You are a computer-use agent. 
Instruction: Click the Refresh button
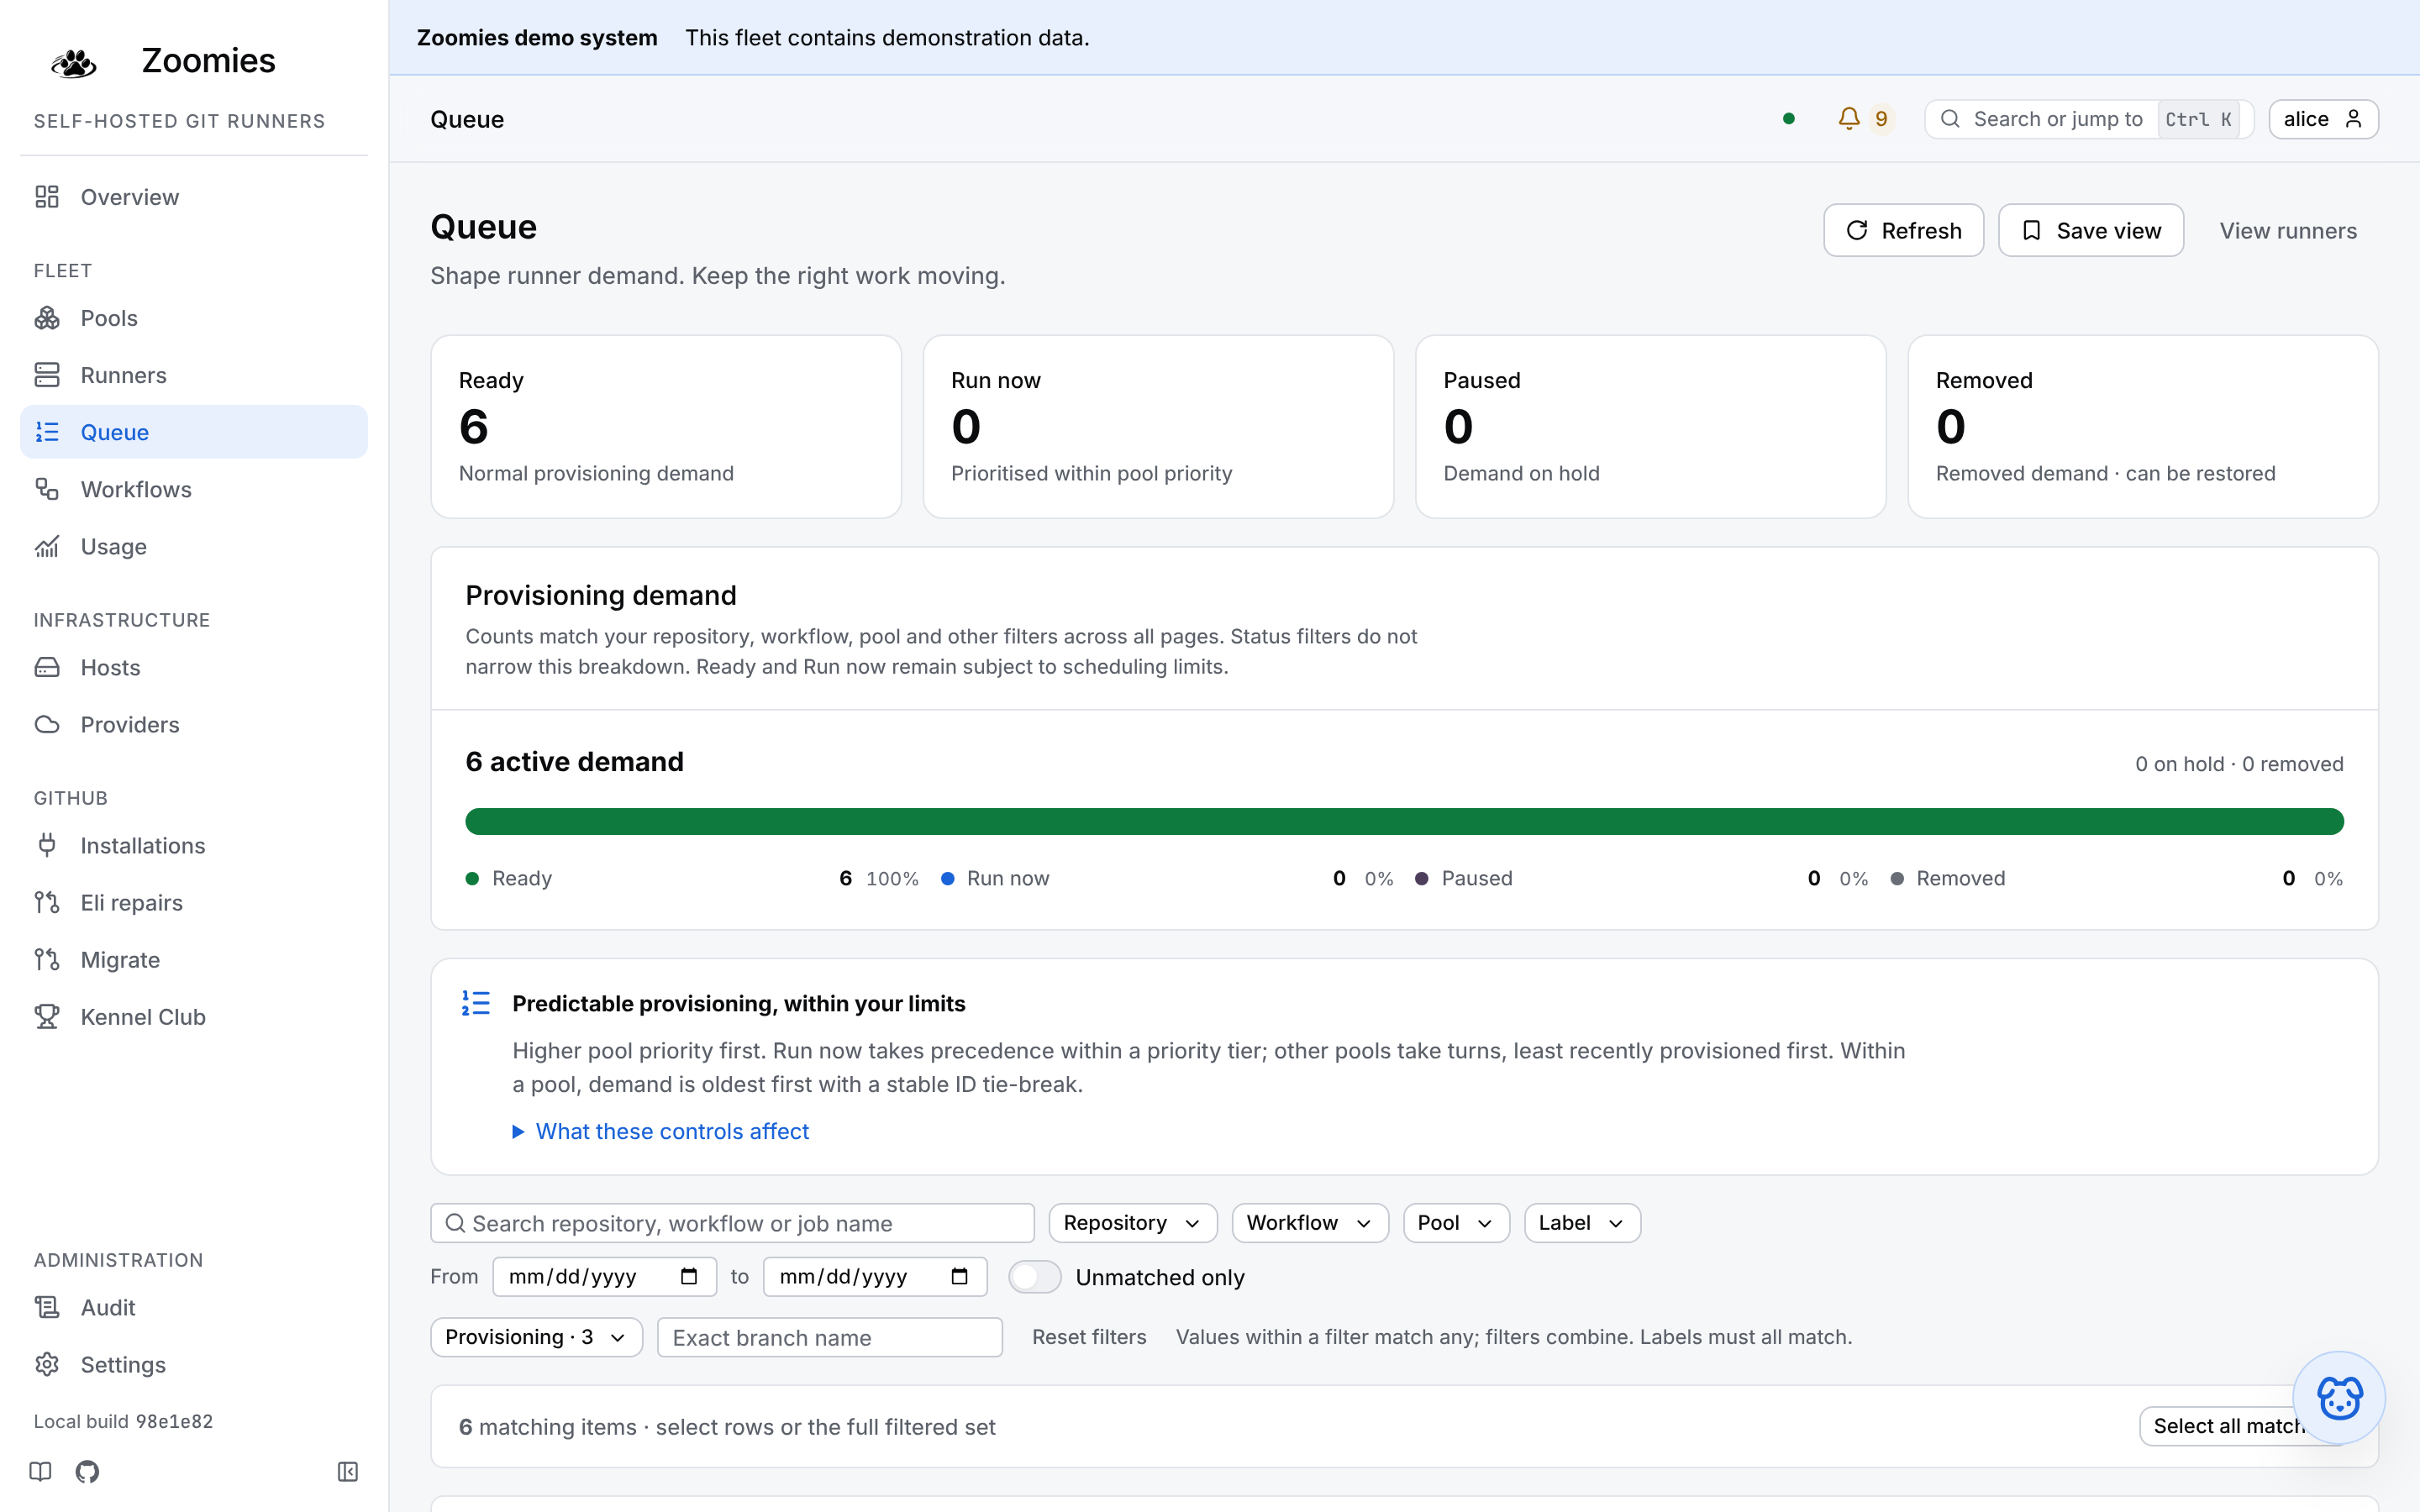point(1903,230)
